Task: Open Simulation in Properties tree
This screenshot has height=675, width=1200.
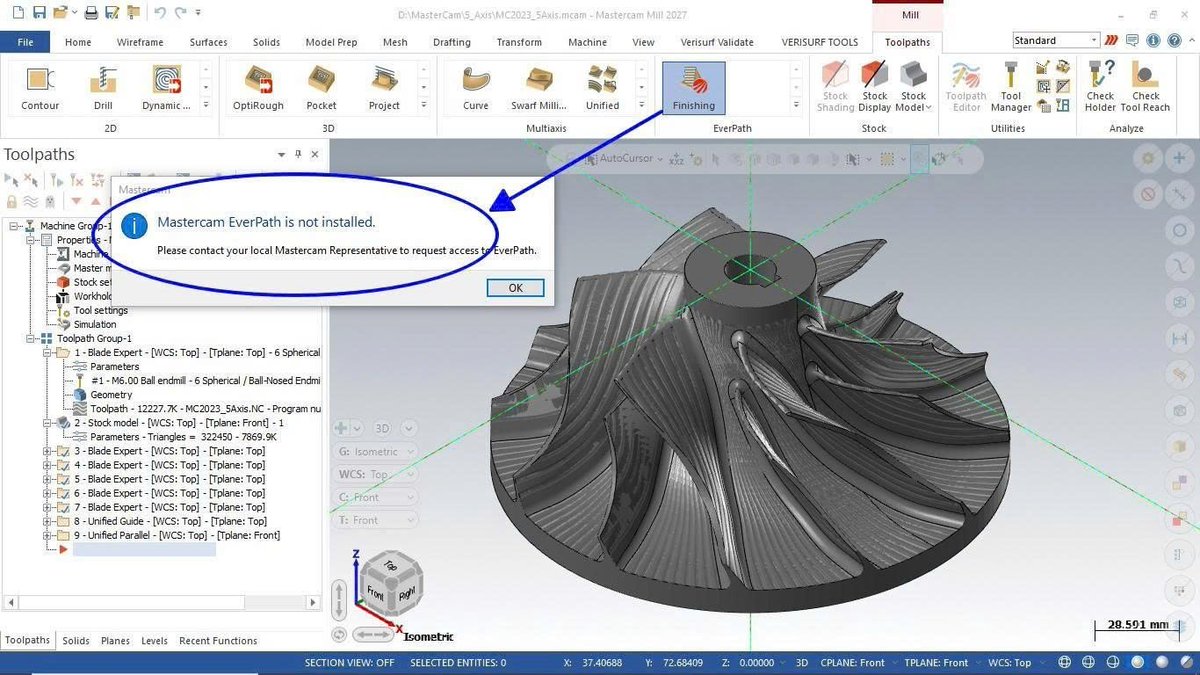Action: pyautogui.click(x=95, y=324)
